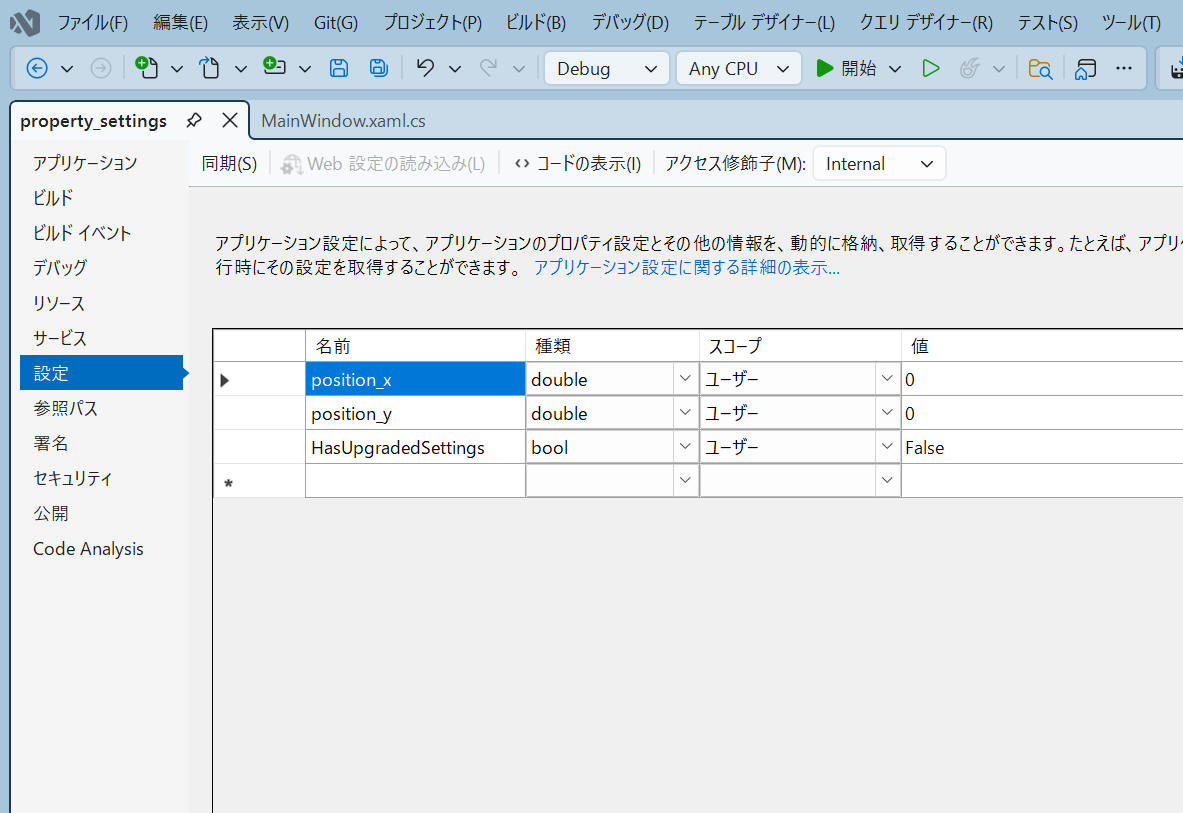The height and width of the screenshot is (813, 1183).
Task: Navigate backward with the back arrow
Action: pos(37,69)
